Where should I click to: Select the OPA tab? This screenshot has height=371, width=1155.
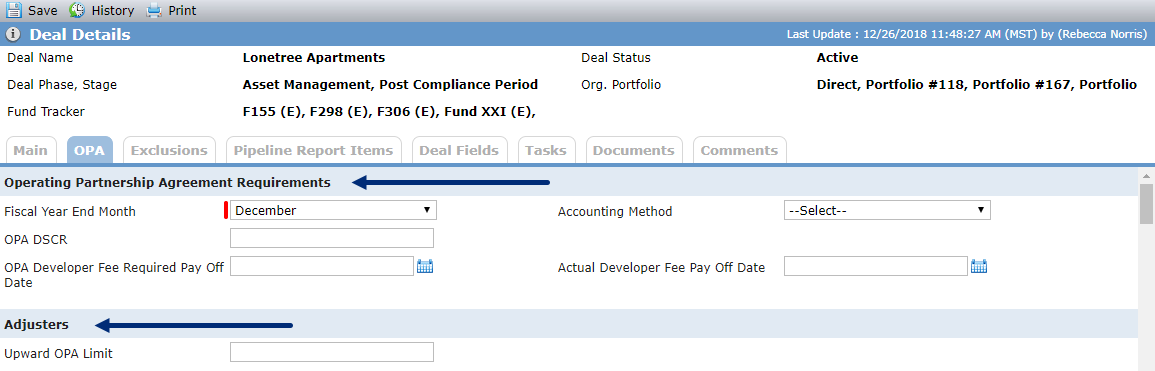[x=90, y=150]
